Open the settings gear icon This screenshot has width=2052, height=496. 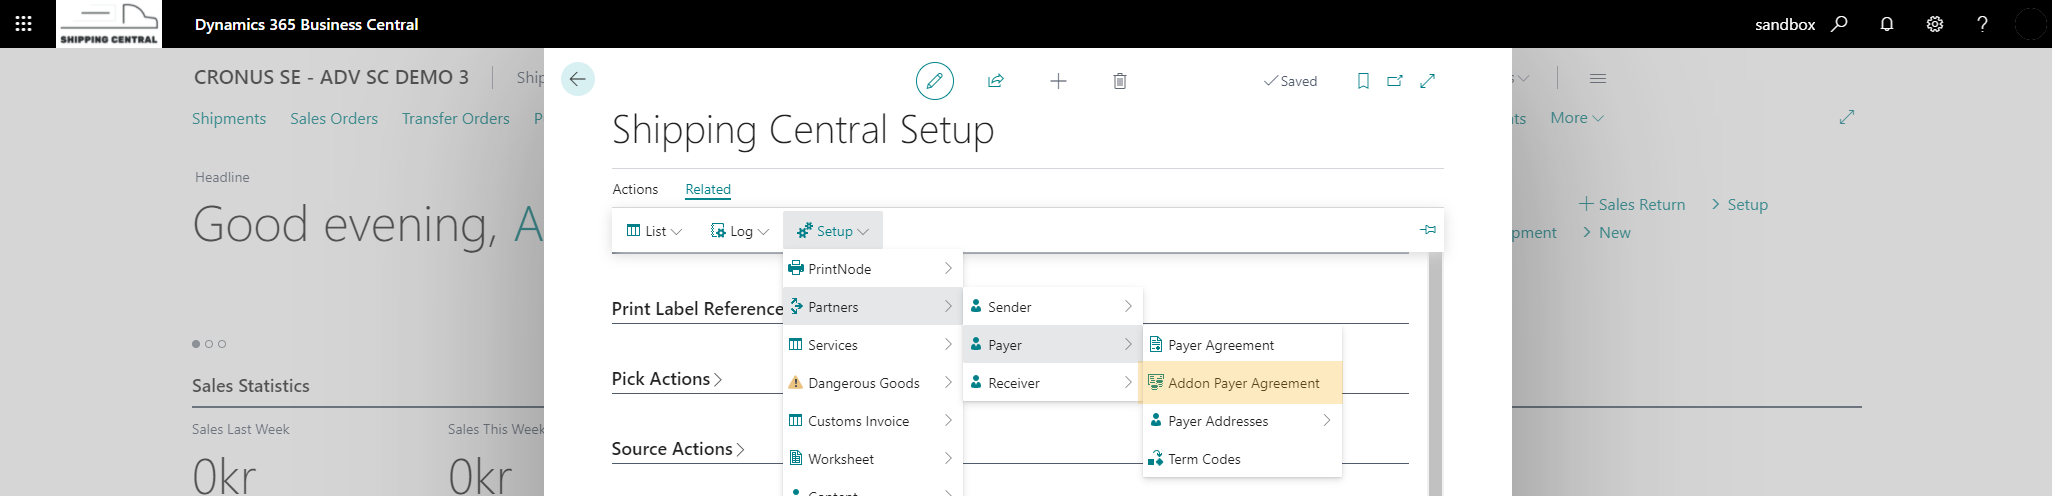pyautogui.click(x=1935, y=24)
